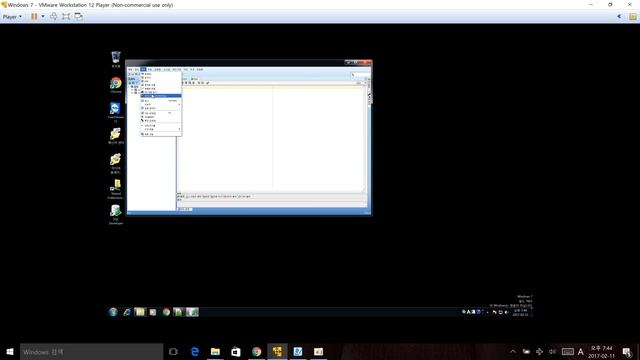Select the Chrome shortcut on guest desktop
640x360 pixels.
116,85
